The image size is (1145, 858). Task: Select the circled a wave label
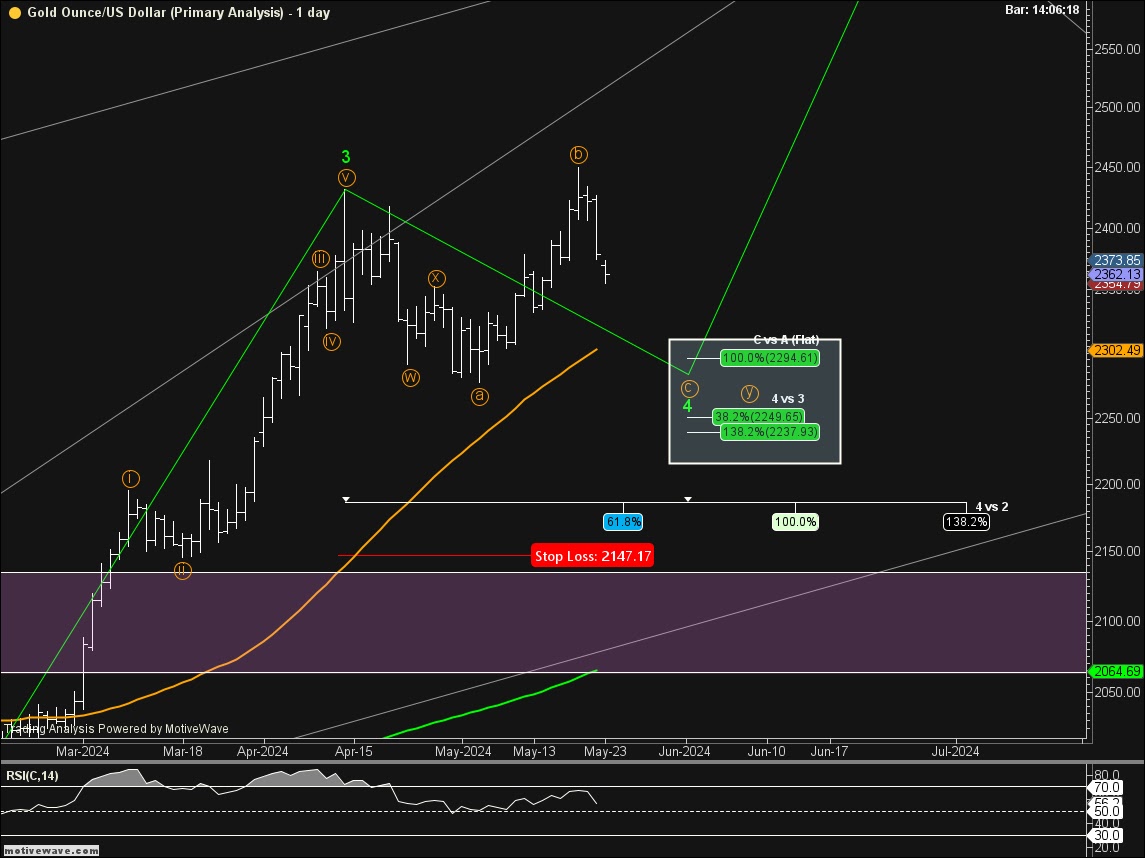(479, 397)
